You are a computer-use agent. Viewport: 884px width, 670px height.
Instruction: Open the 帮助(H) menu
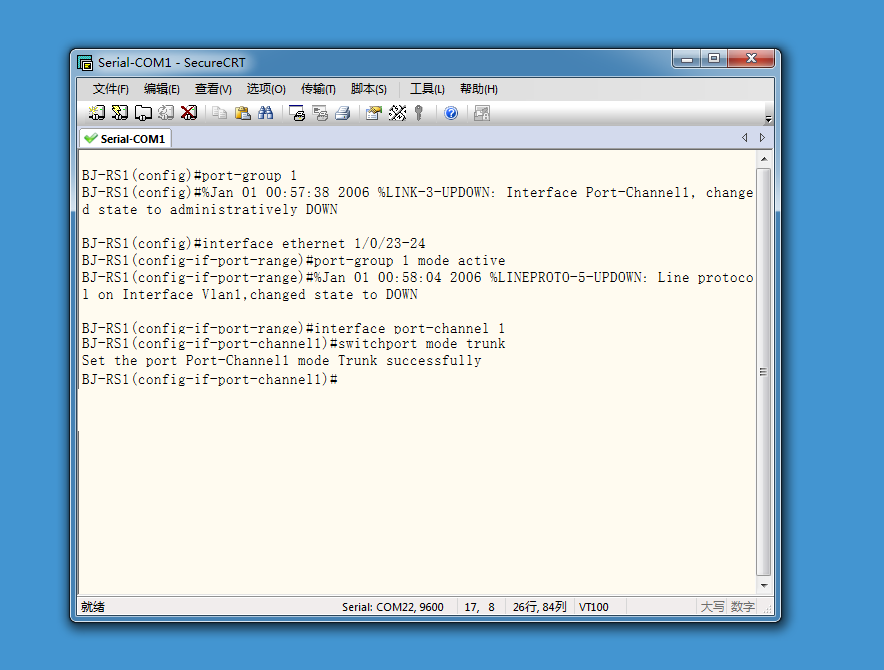click(x=479, y=89)
